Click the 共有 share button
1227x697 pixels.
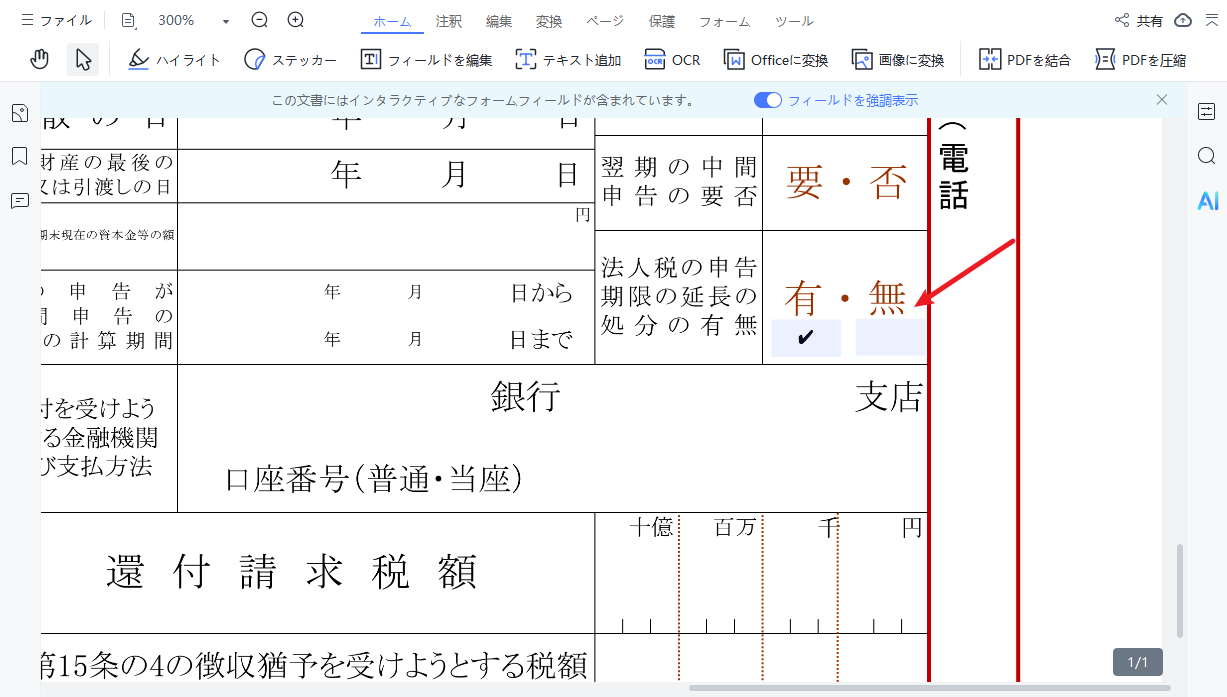tap(1144, 19)
